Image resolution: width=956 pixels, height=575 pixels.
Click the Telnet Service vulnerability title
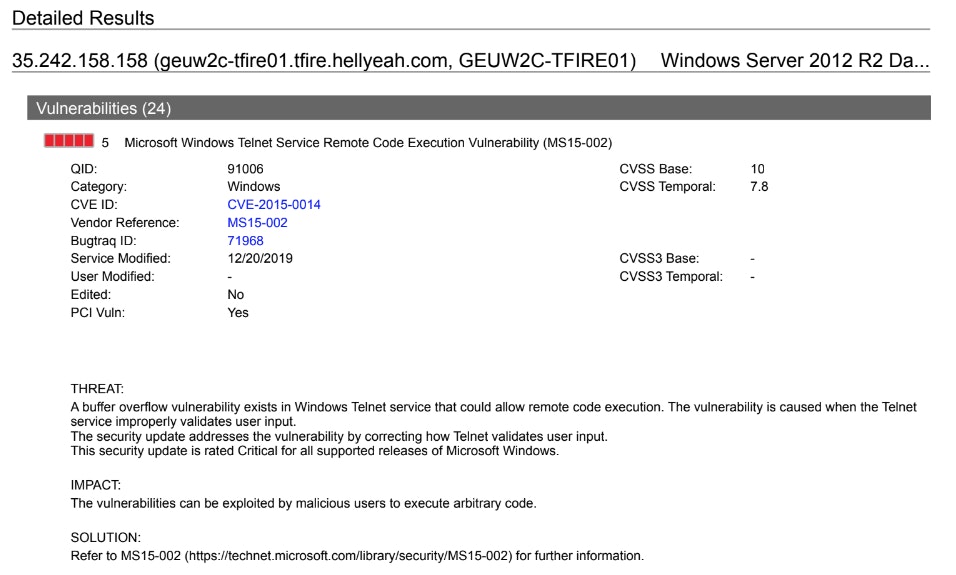(x=368, y=143)
